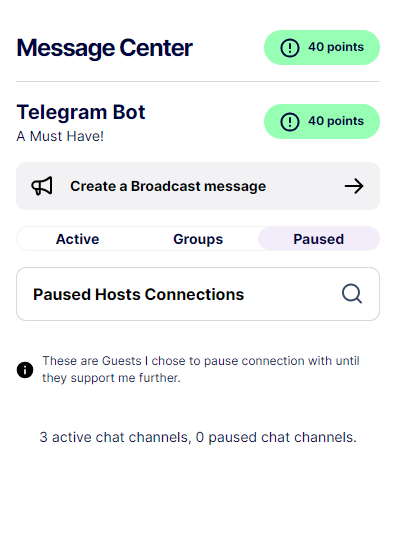Click the Message Center 40 points badge

[x=322, y=47]
